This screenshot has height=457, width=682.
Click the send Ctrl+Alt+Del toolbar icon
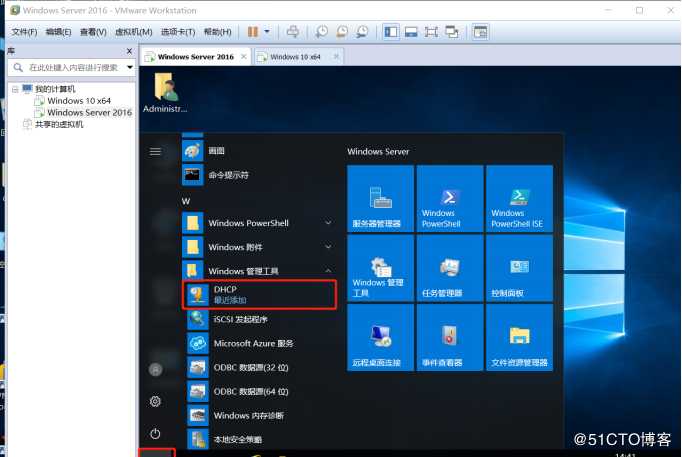pos(293,32)
